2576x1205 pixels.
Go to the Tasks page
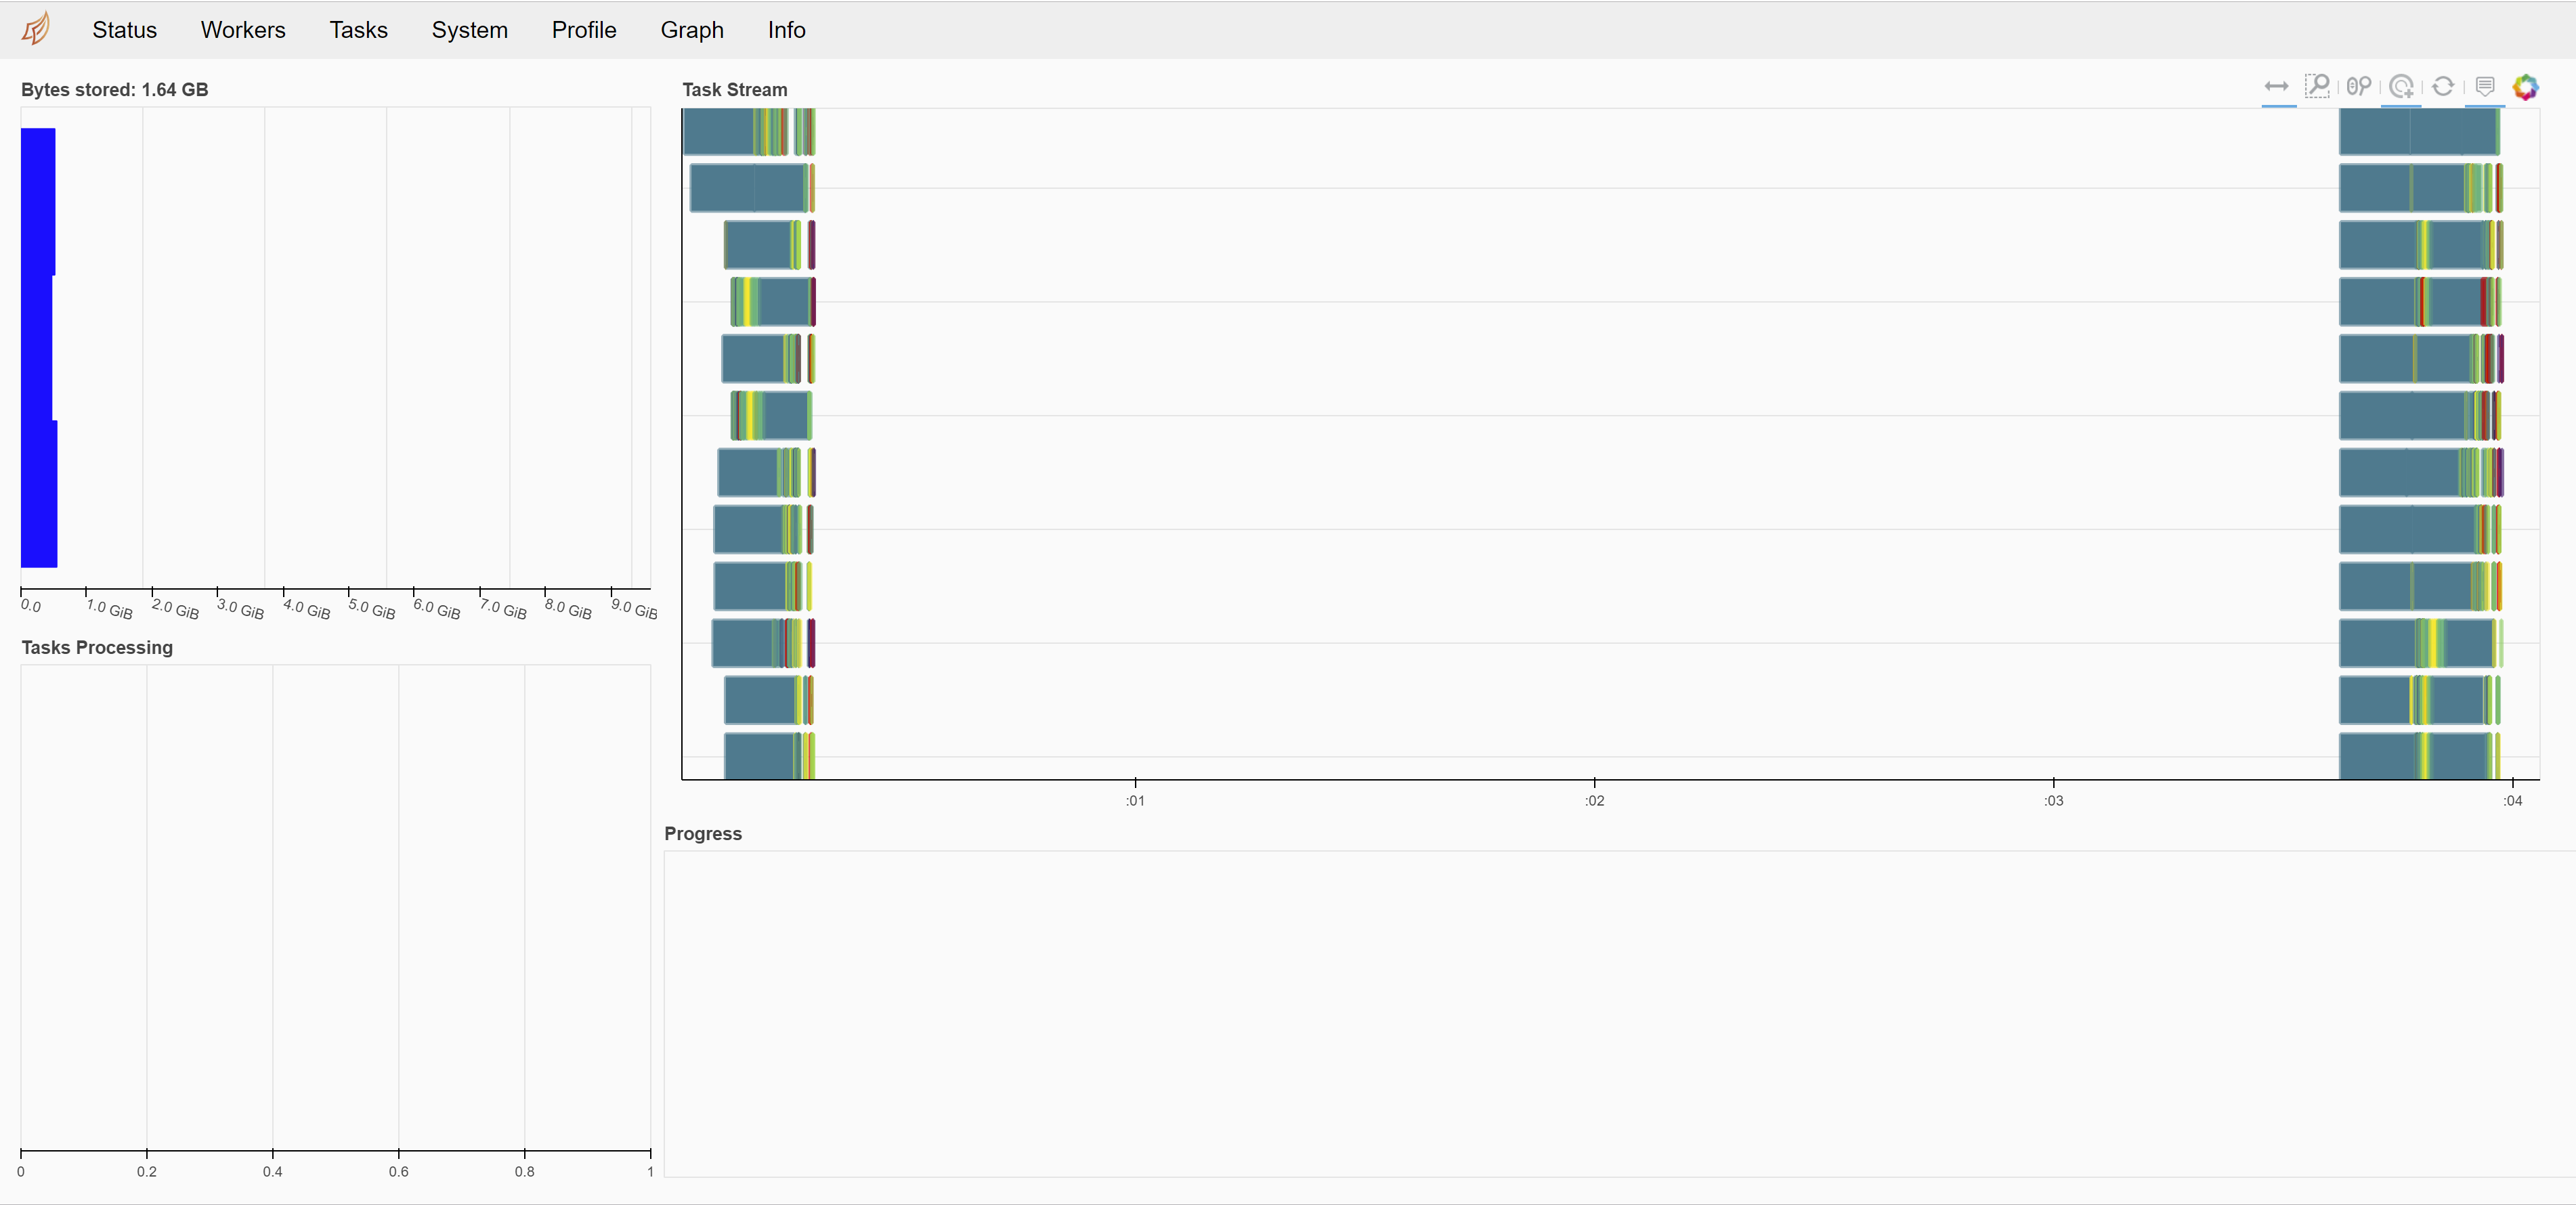pos(358,30)
